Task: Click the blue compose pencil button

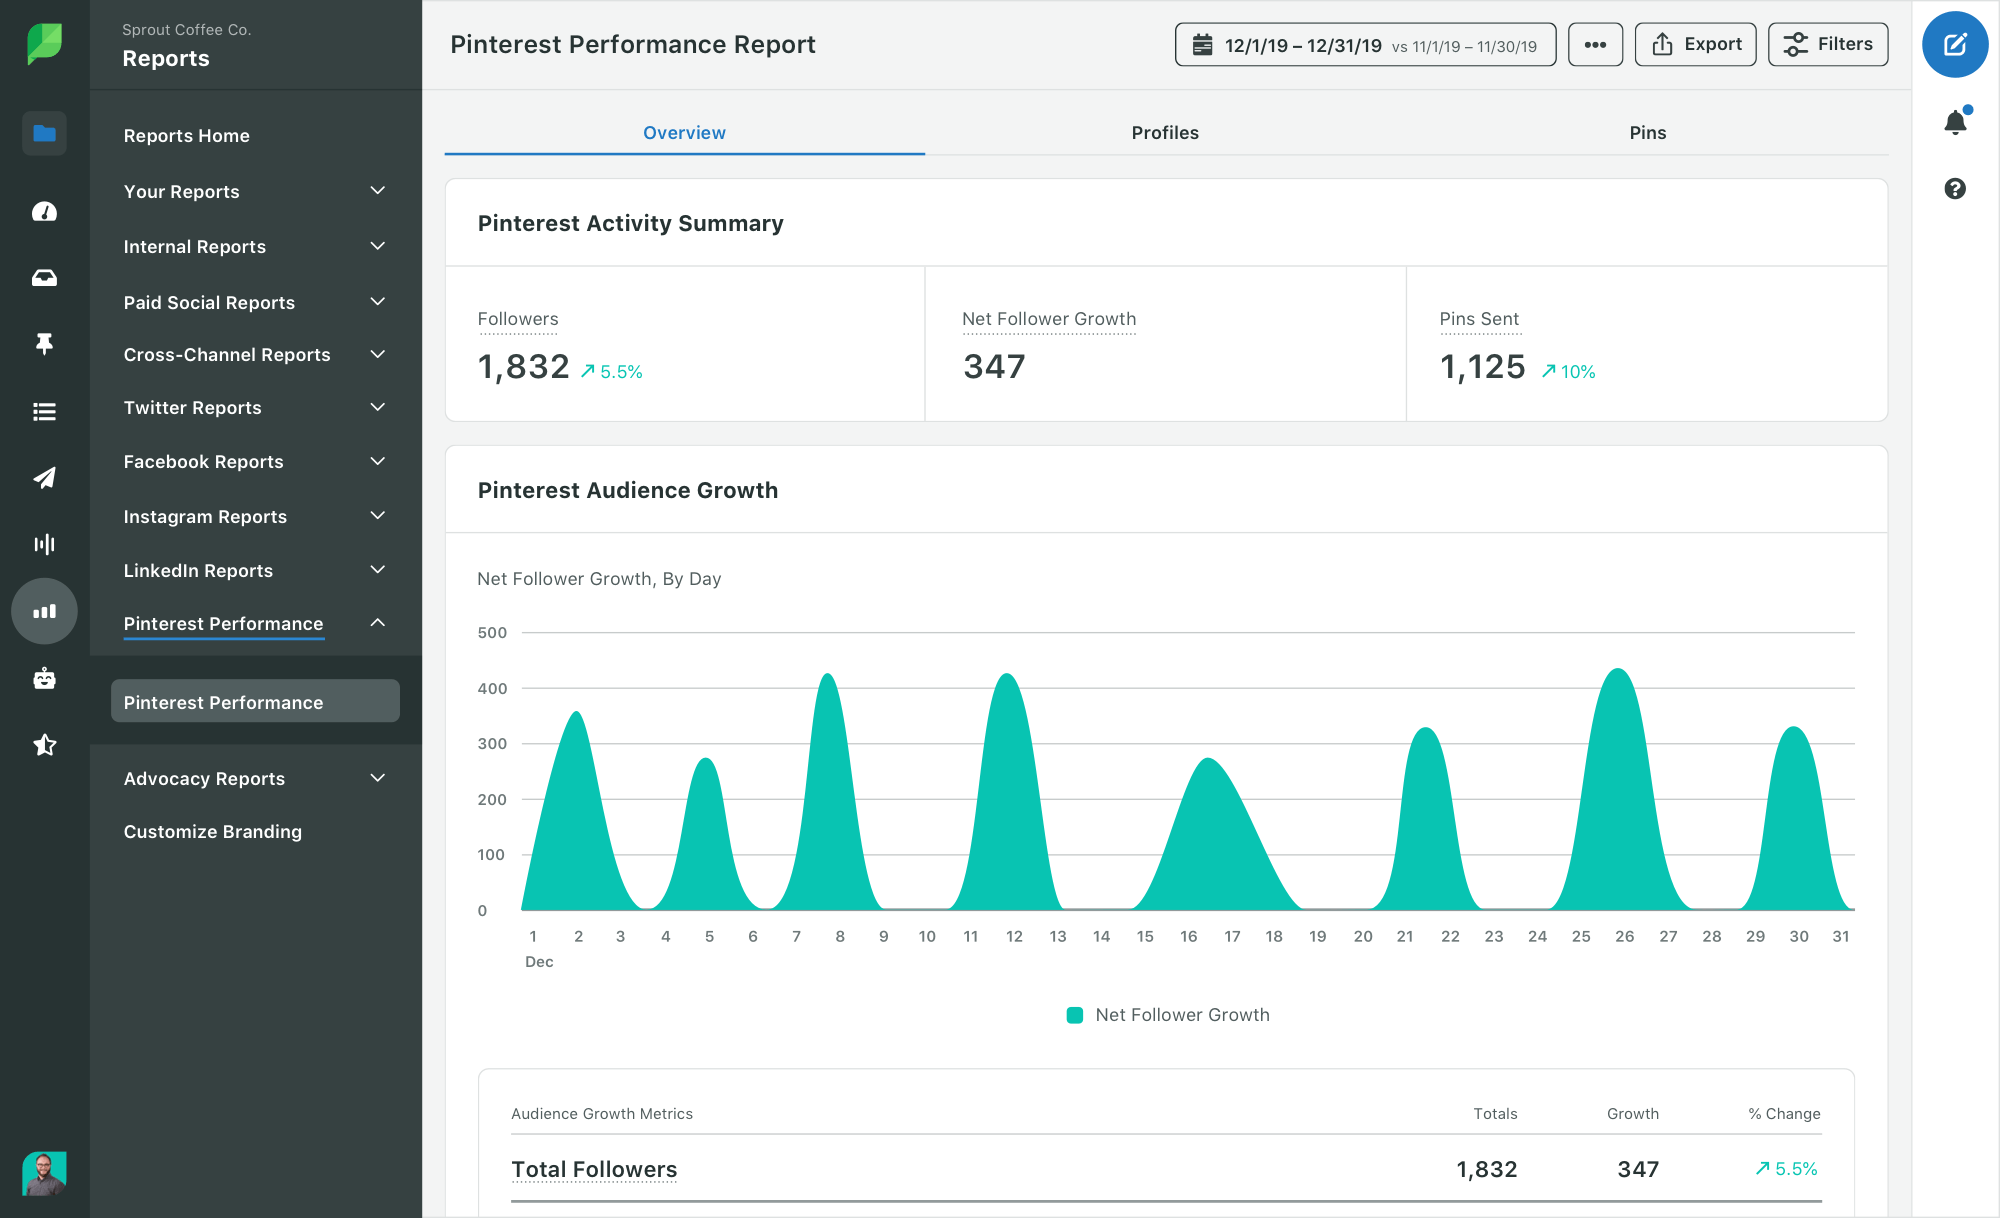Action: tap(1955, 44)
